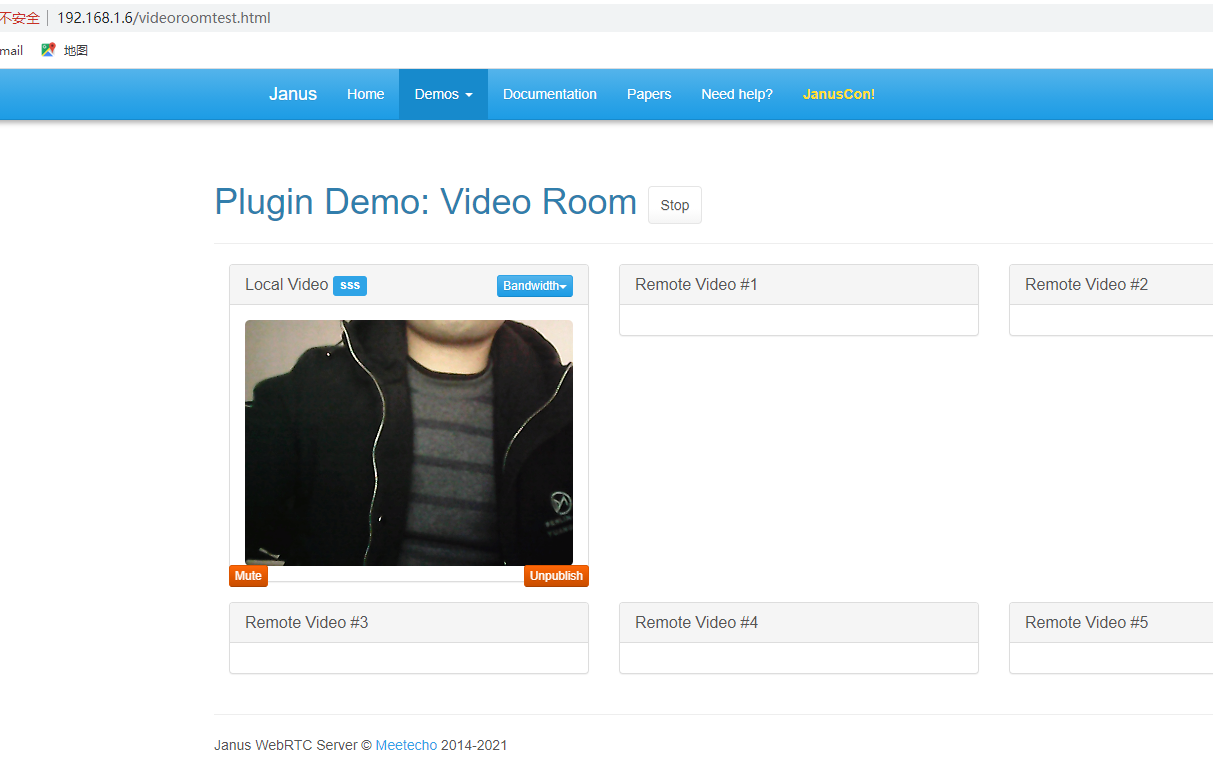Click the Plugin Demo: Video Room title
Viewport: 1213px width, 774px height.
tap(426, 202)
